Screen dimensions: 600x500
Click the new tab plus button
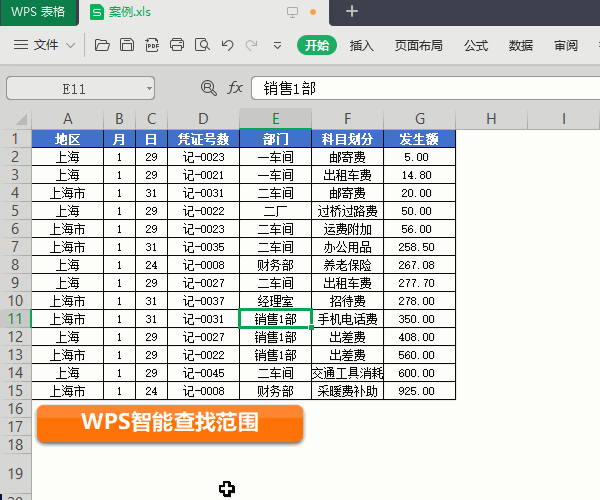(351, 12)
